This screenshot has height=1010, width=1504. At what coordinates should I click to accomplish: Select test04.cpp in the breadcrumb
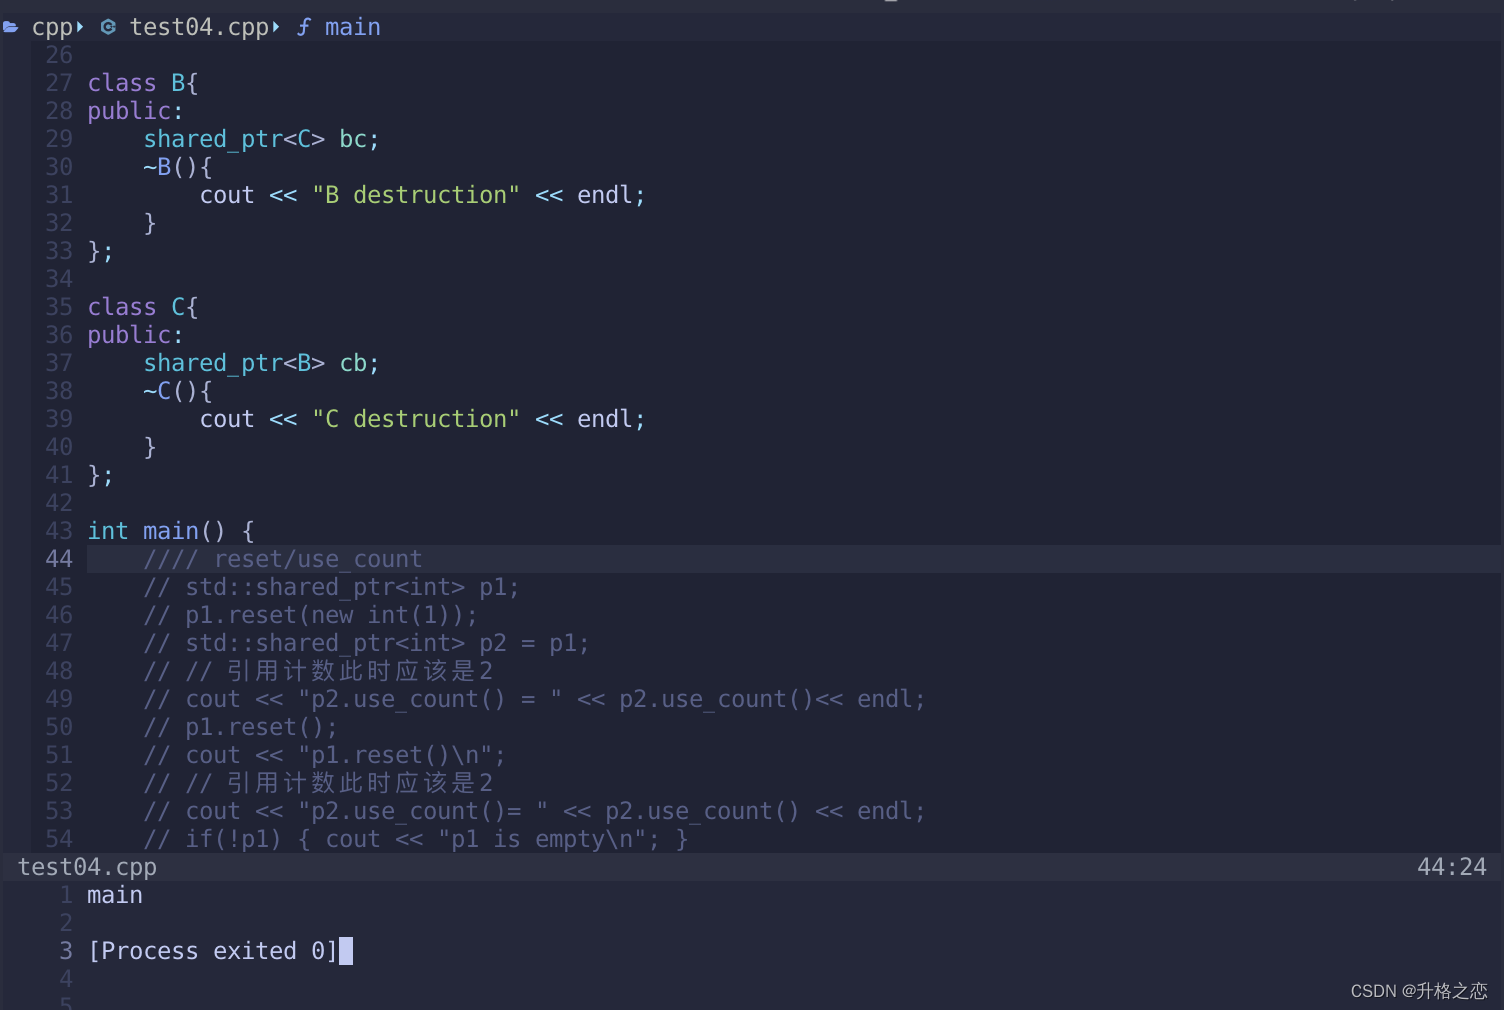tap(199, 27)
